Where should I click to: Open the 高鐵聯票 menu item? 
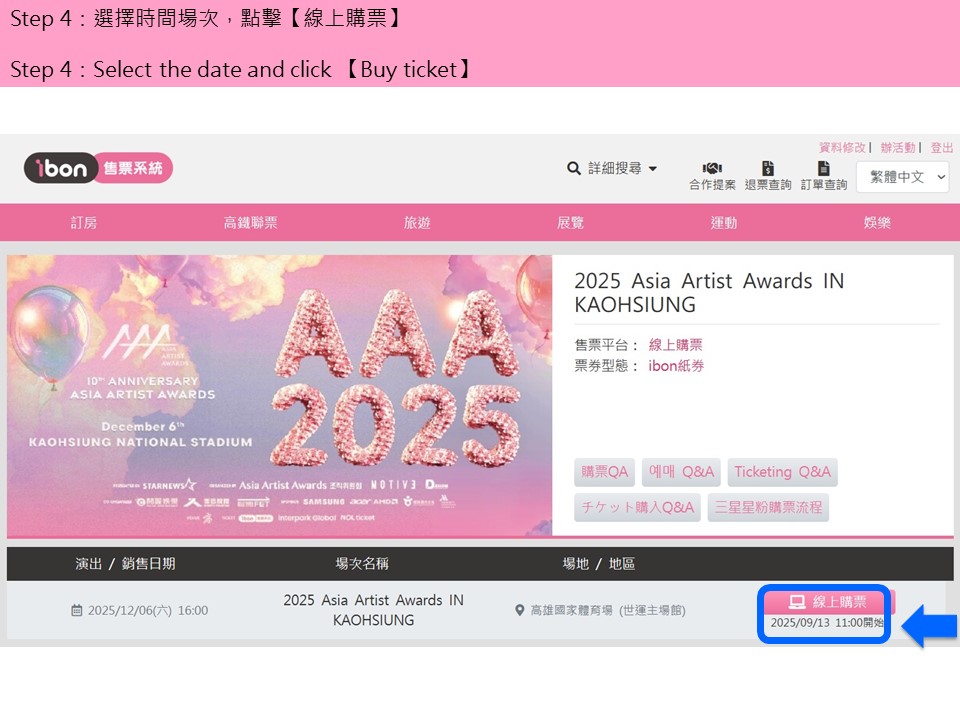pyautogui.click(x=251, y=223)
